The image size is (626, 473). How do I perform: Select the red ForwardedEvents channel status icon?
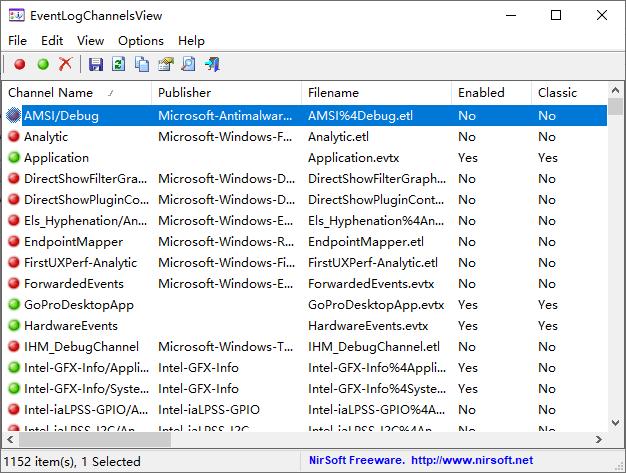pyautogui.click(x=14, y=283)
